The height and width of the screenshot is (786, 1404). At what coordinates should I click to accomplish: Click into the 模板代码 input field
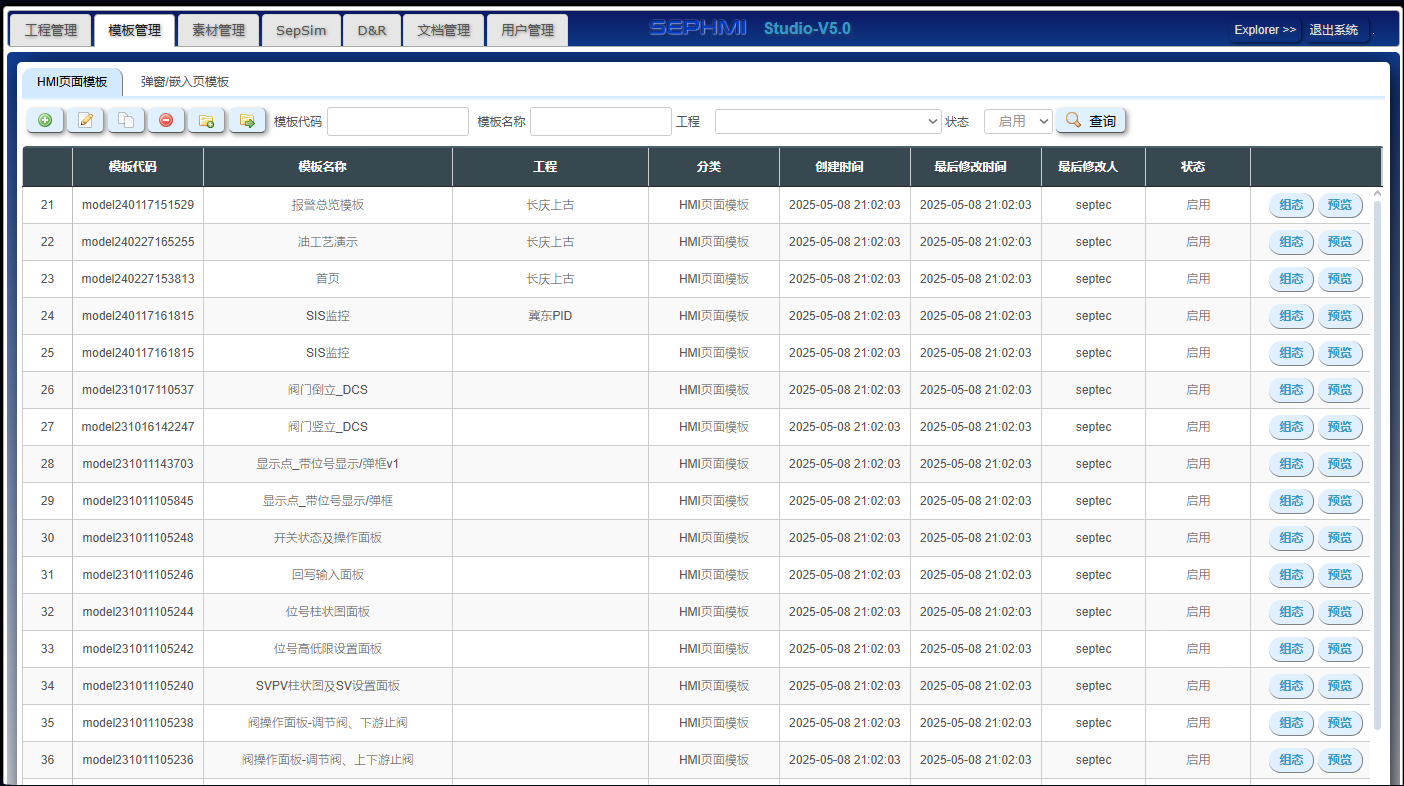(398, 121)
